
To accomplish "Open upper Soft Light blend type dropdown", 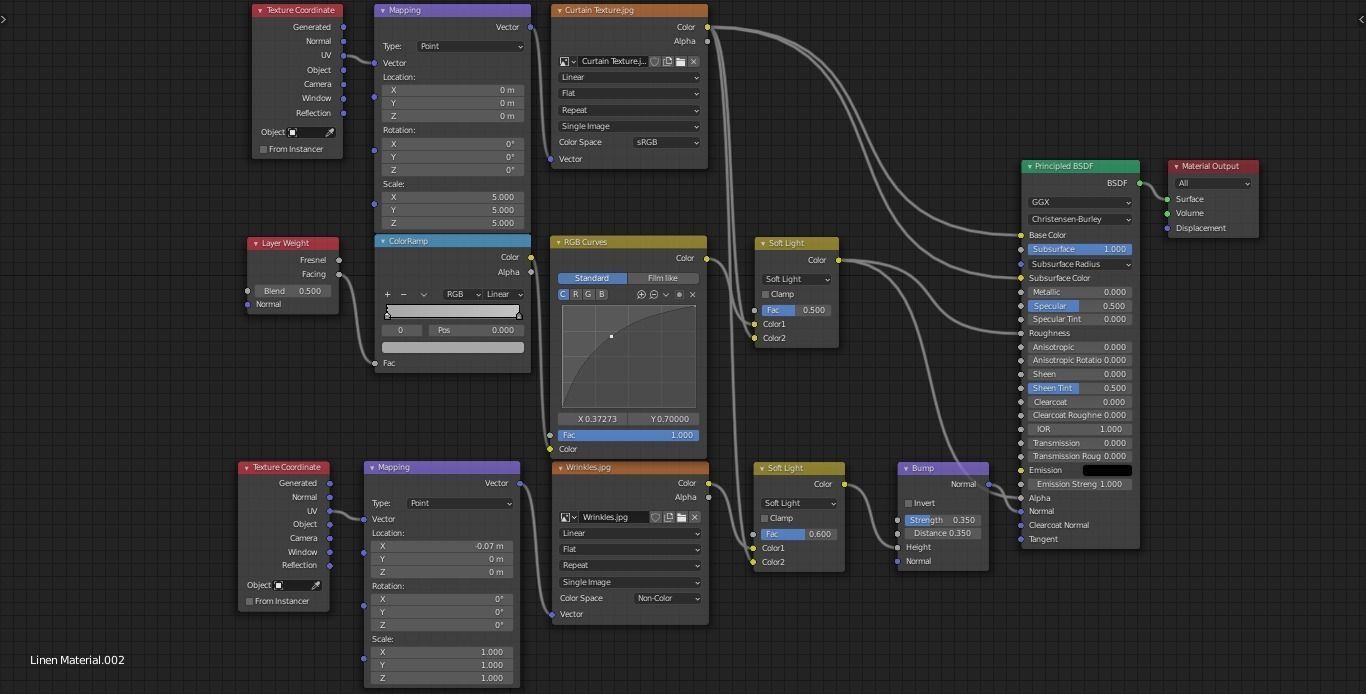I will point(797,280).
